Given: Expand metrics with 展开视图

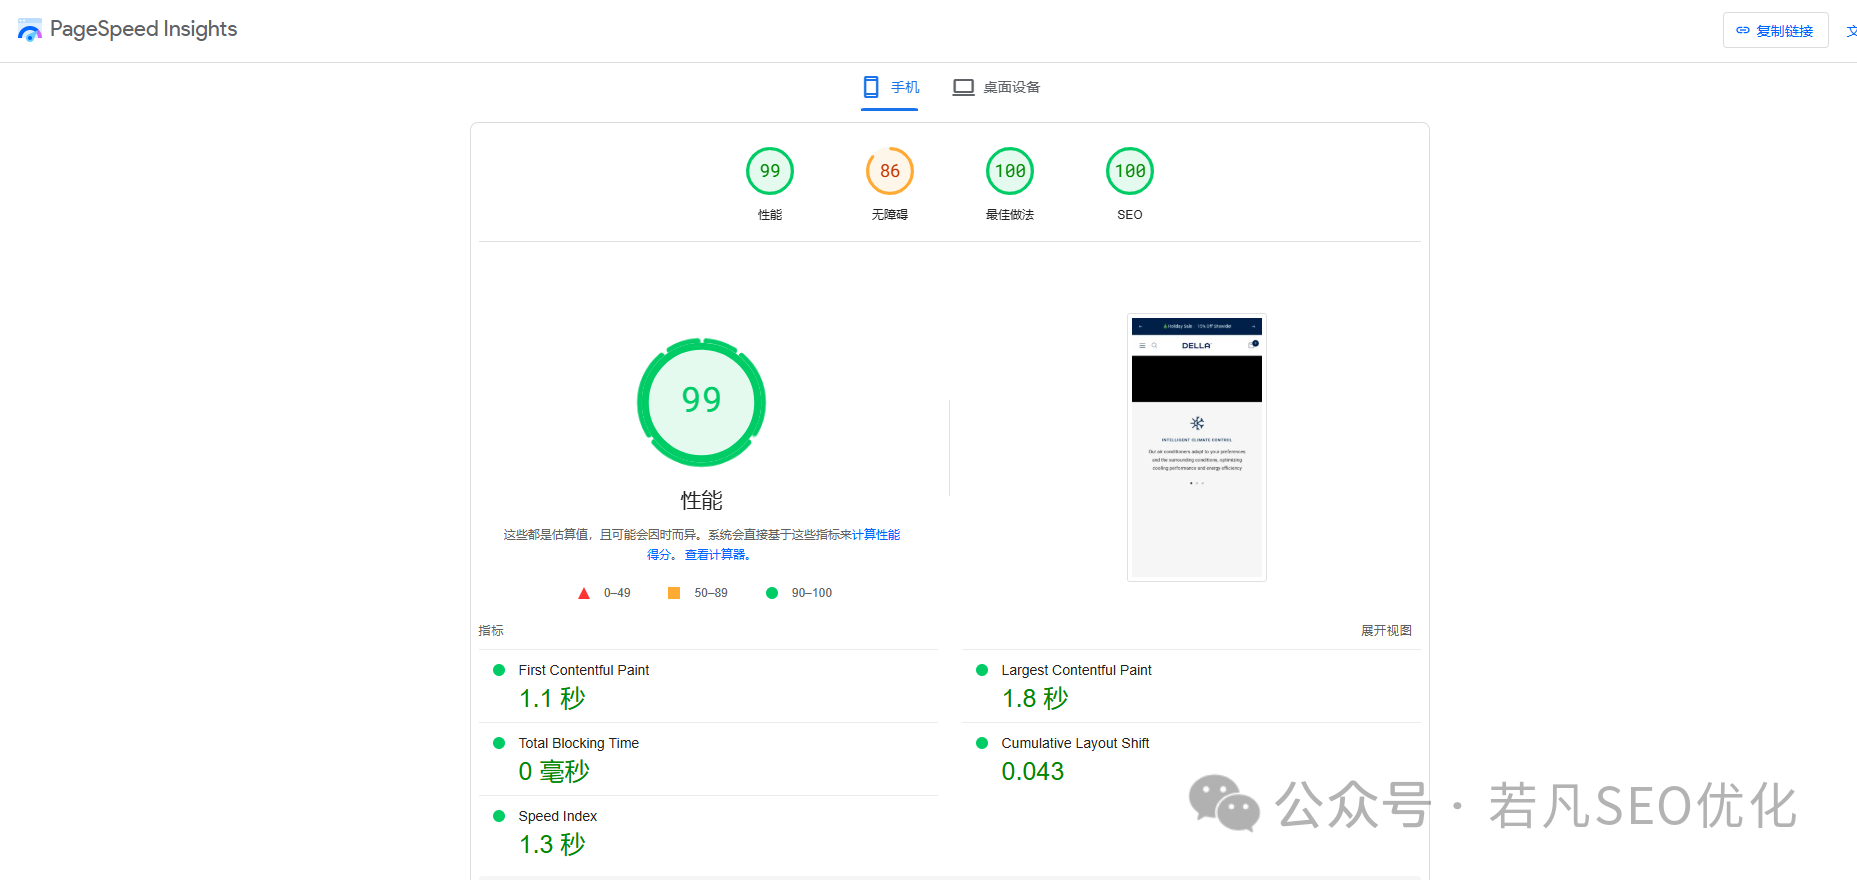Looking at the screenshot, I should point(1386,631).
